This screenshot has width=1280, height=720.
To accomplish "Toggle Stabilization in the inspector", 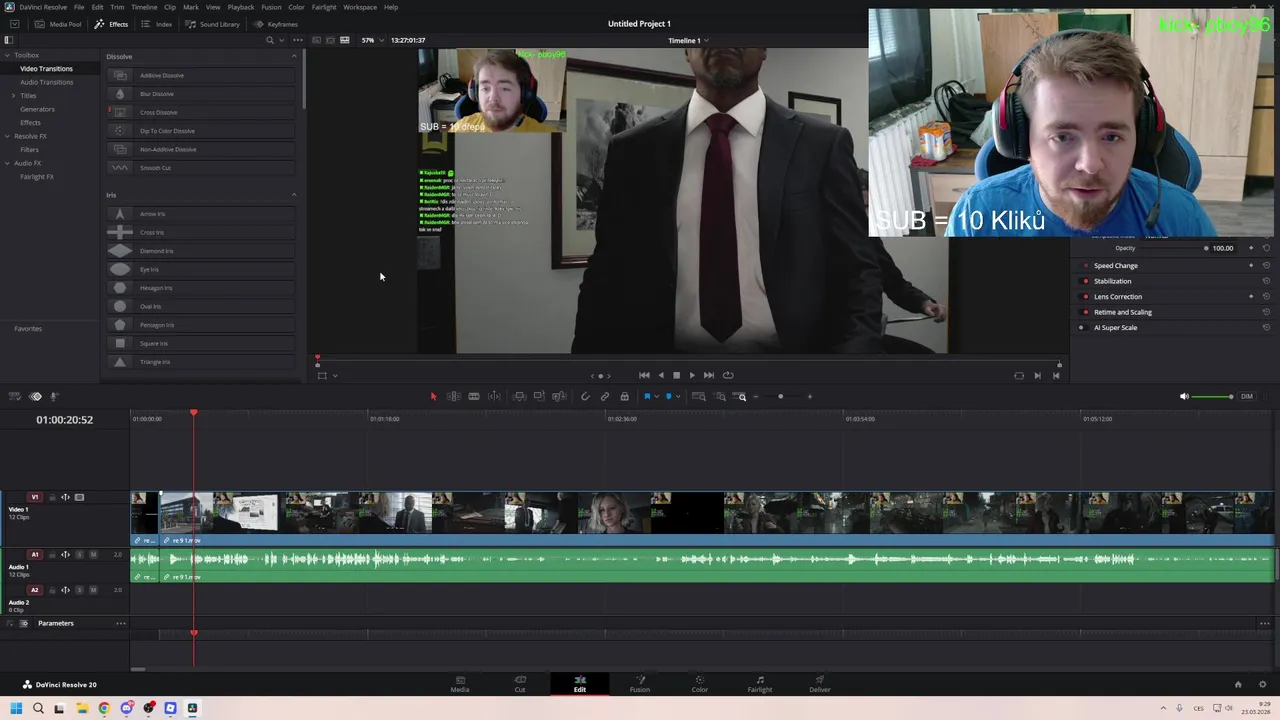I will (x=1086, y=281).
